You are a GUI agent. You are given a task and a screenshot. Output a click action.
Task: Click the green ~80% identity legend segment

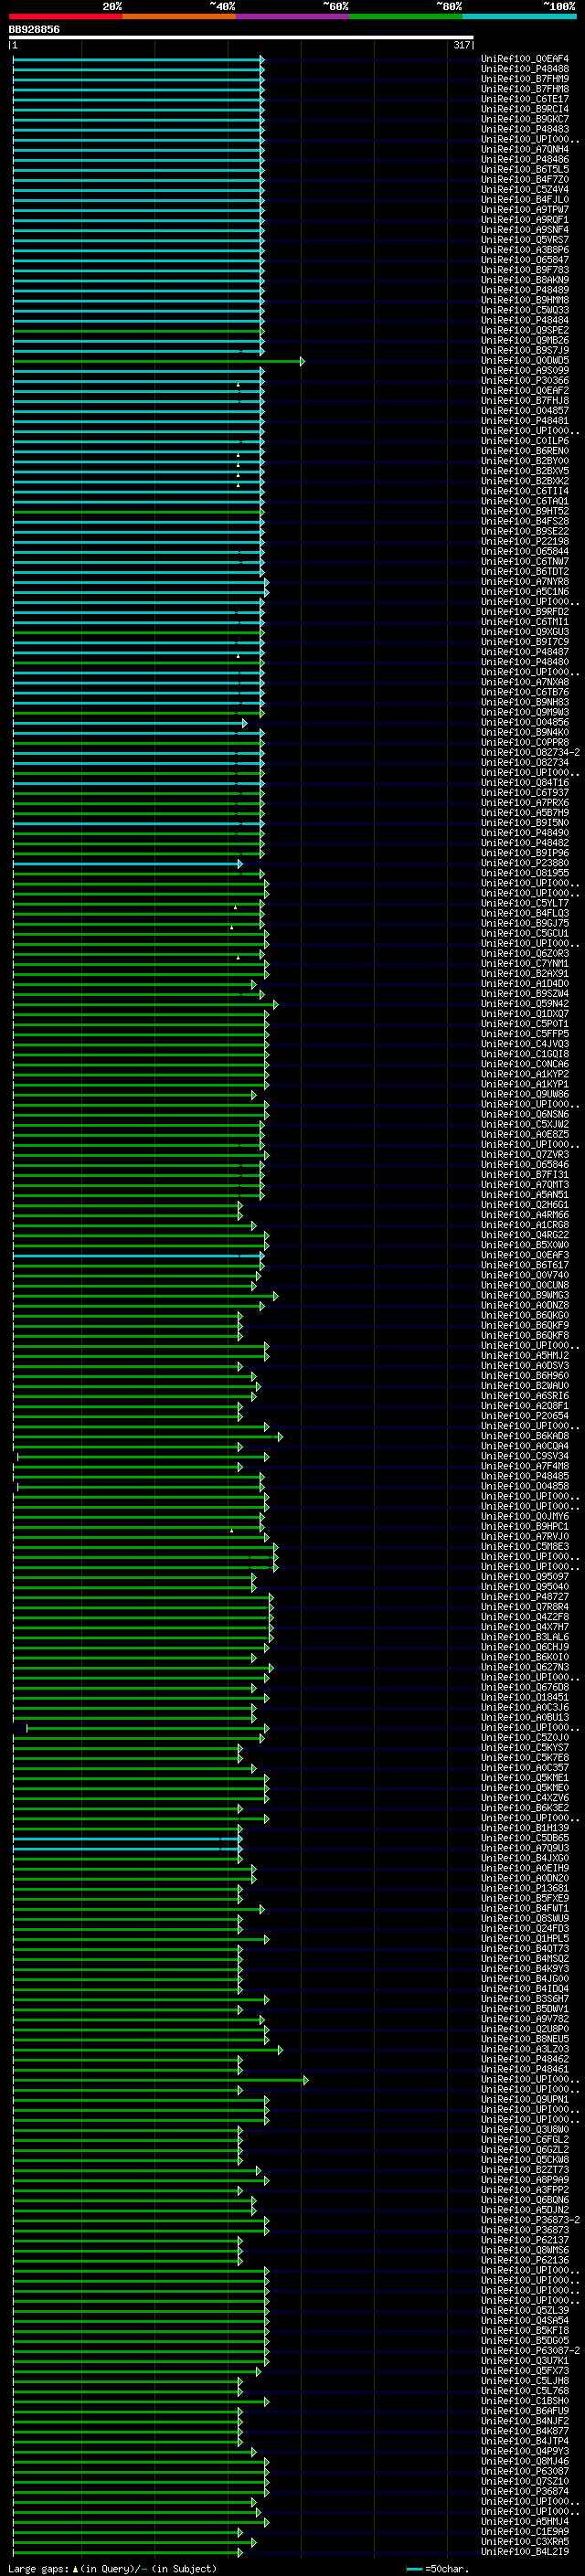[x=406, y=17]
